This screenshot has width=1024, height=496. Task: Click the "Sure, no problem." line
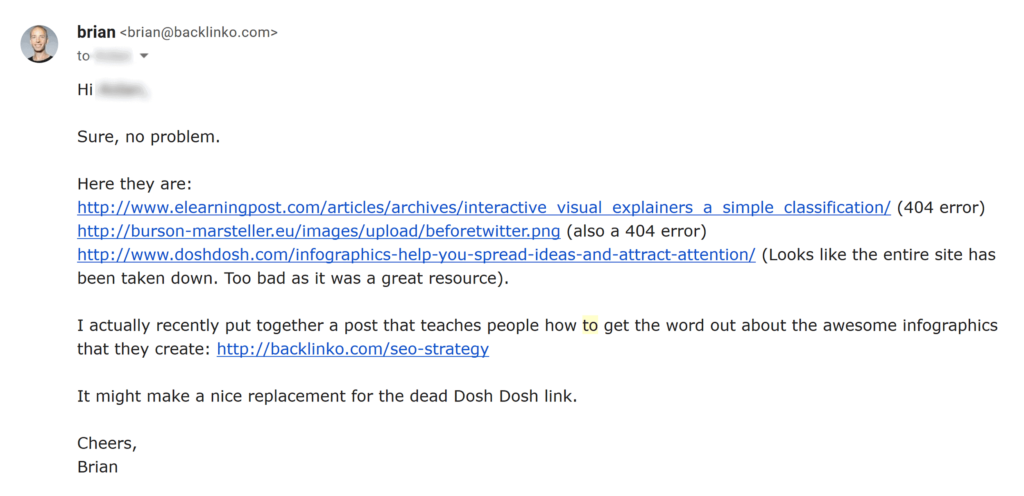coord(148,137)
